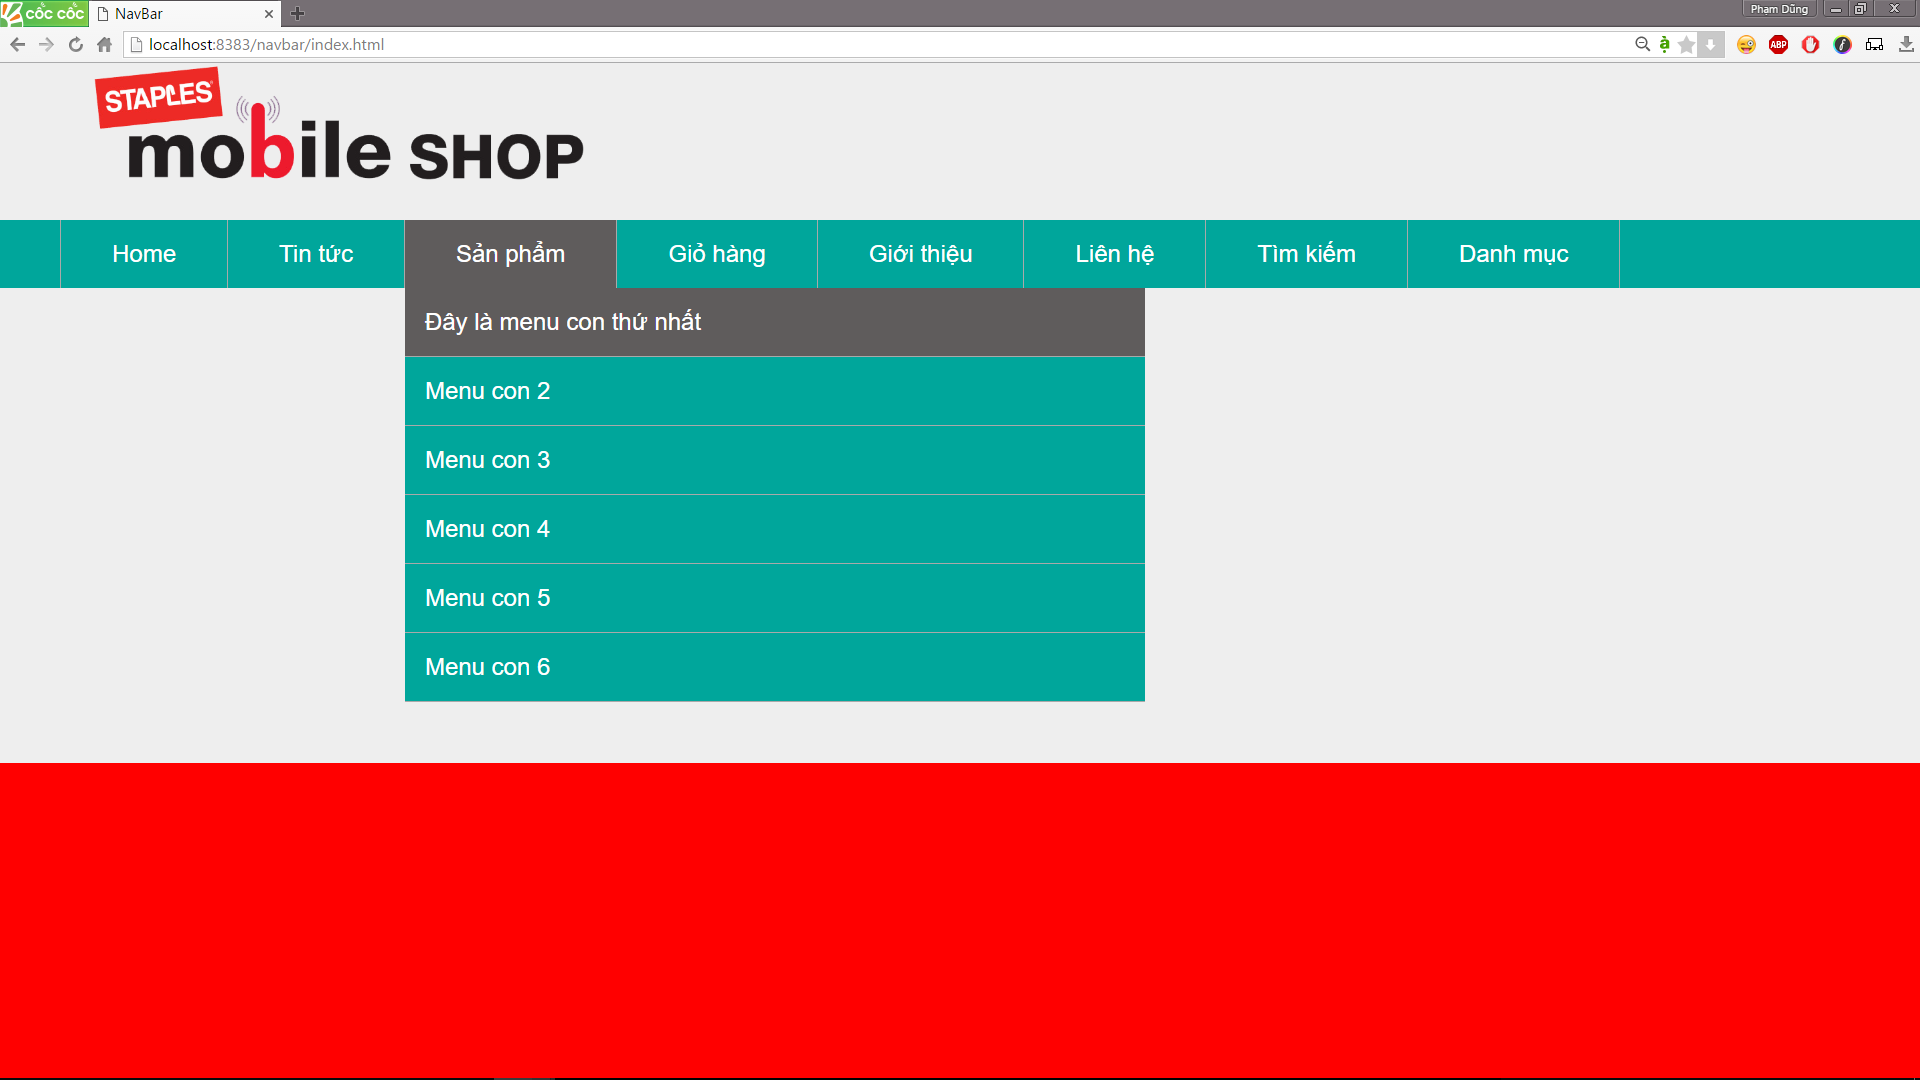Open the red hand blocker extension

1810,44
